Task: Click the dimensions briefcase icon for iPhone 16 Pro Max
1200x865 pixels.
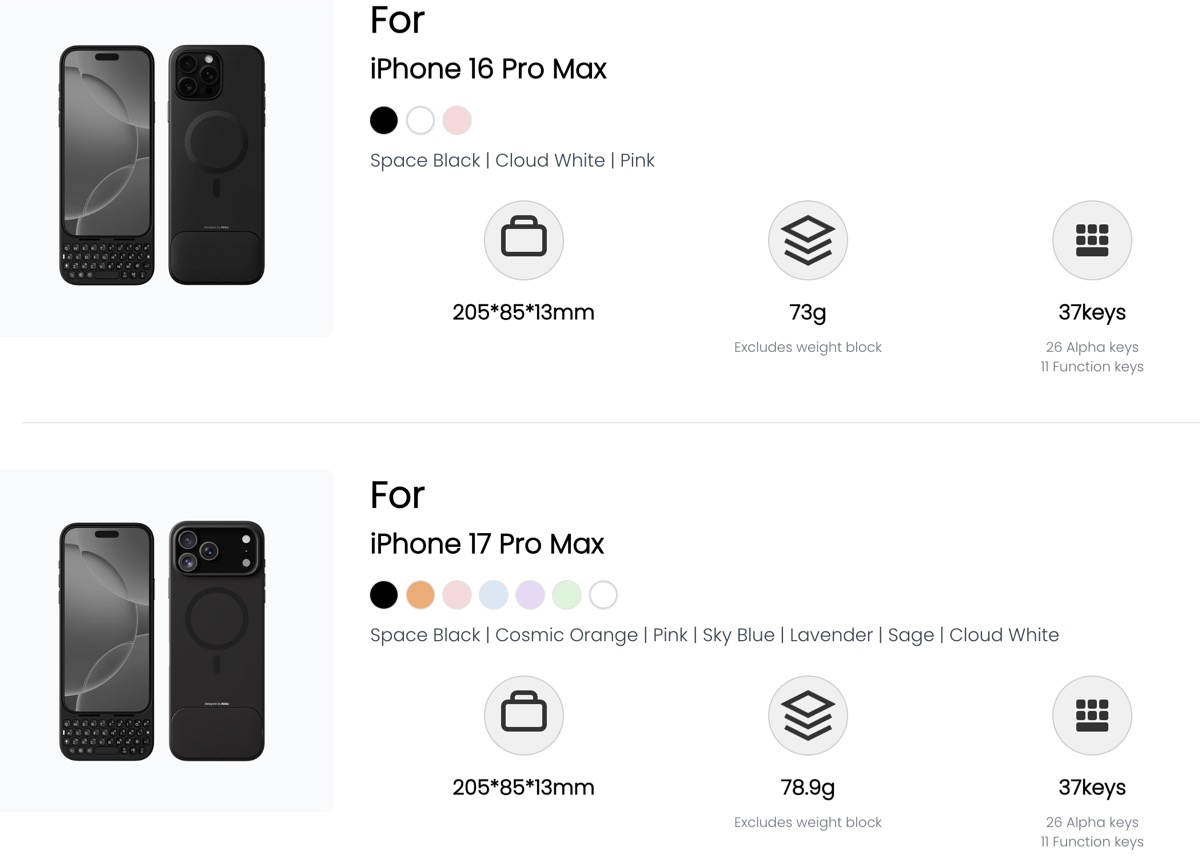Action: click(x=523, y=241)
